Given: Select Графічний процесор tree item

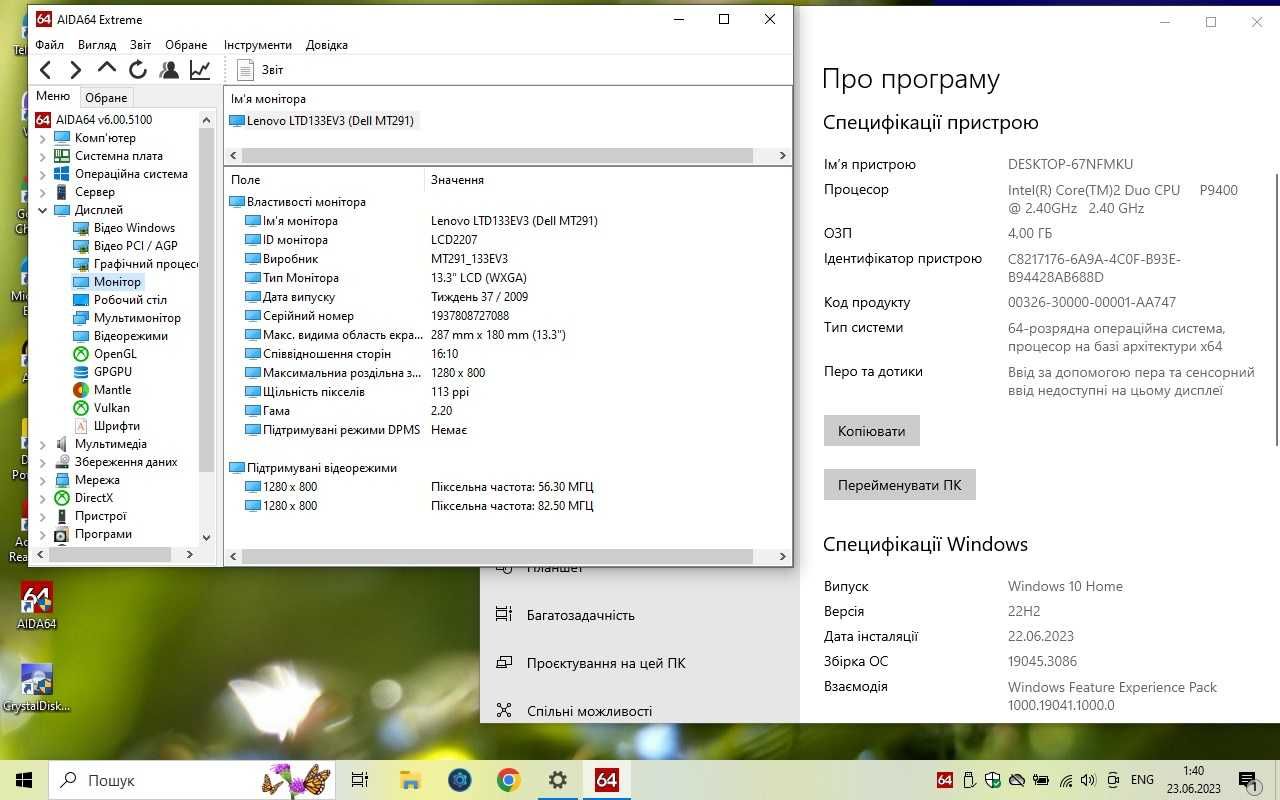Looking at the screenshot, I should coord(135,264).
